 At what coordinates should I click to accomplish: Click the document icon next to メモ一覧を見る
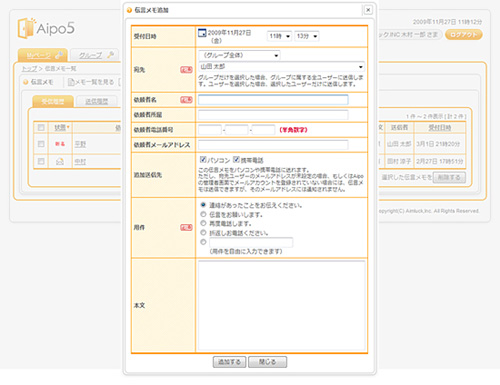coord(71,82)
